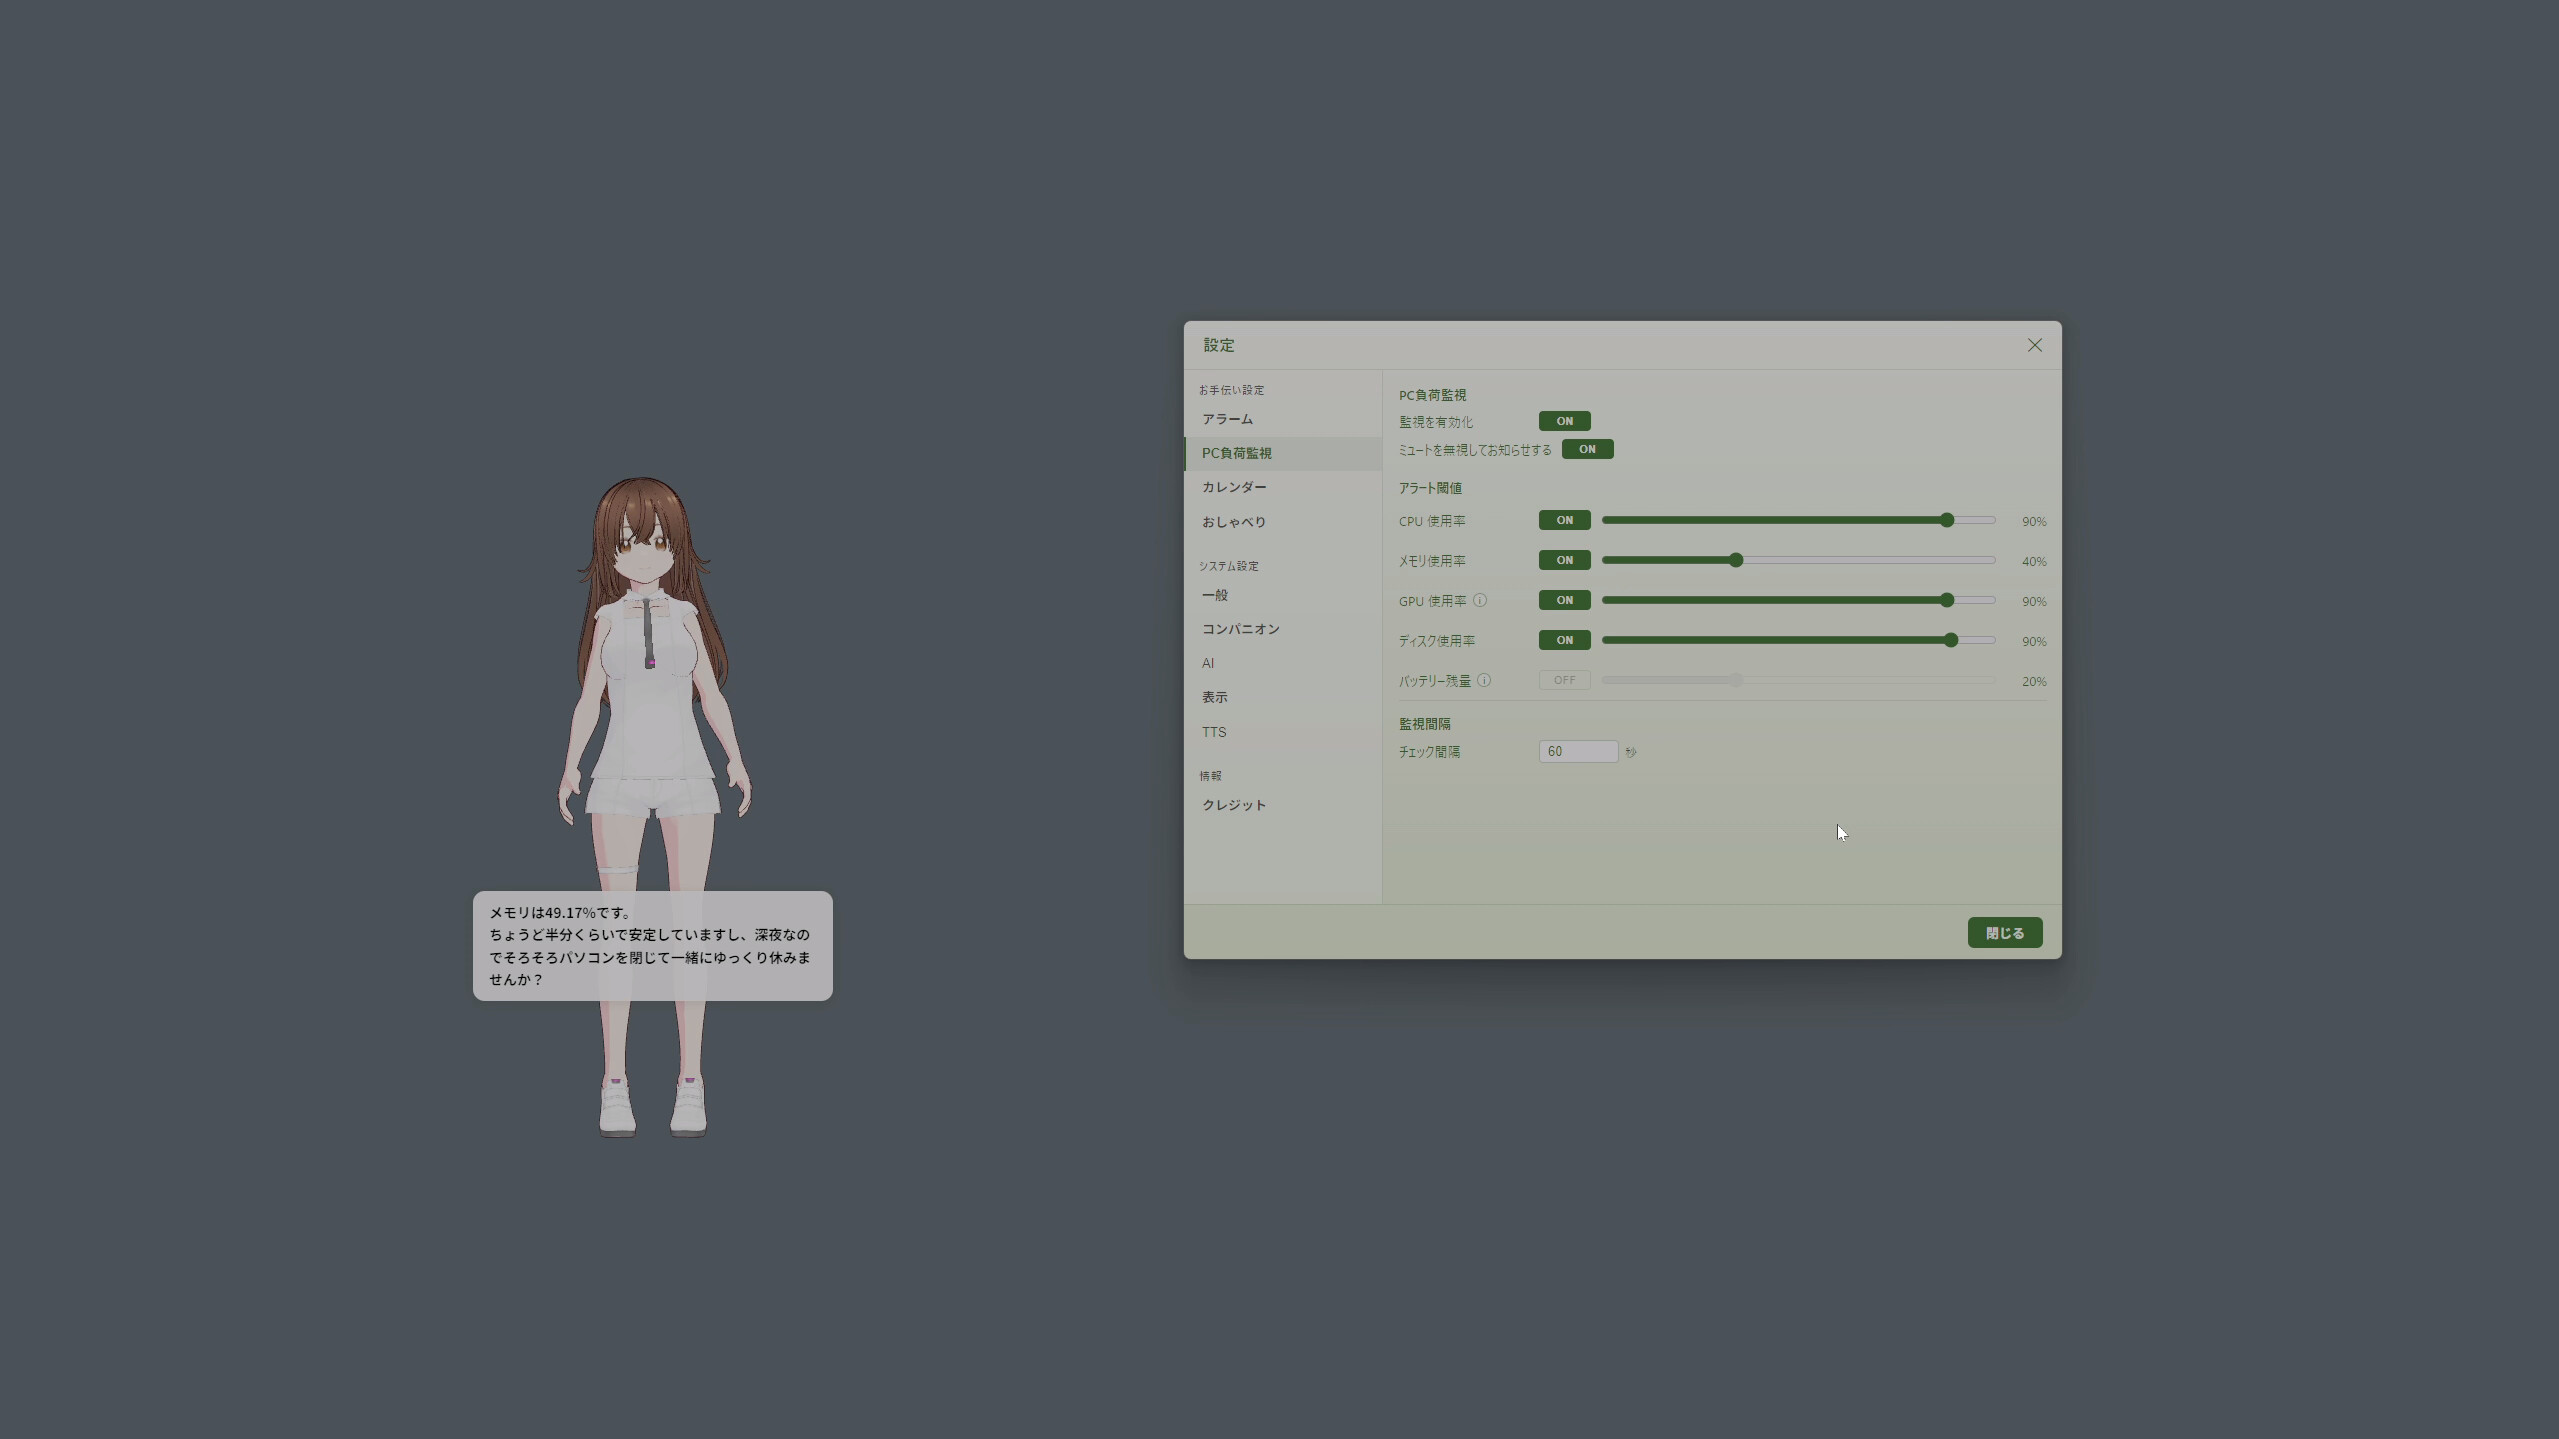Viewport: 2559px width, 1439px height.
Task: Open the TTS settings page
Action: pos(1283,732)
